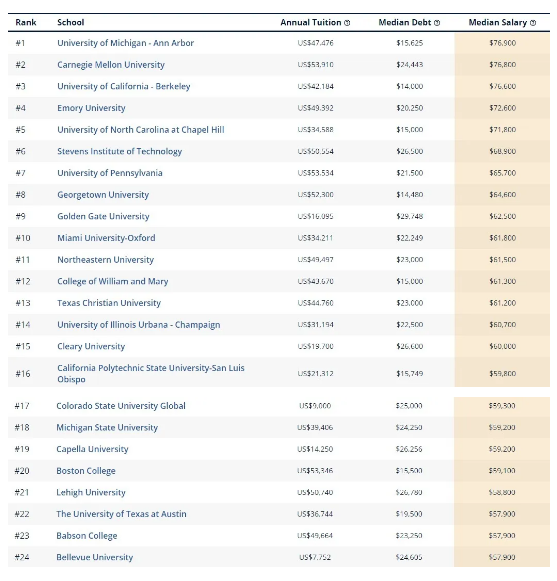The image size is (557, 581).
Task: Visit Cleary University school page
Action: point(91,346)
